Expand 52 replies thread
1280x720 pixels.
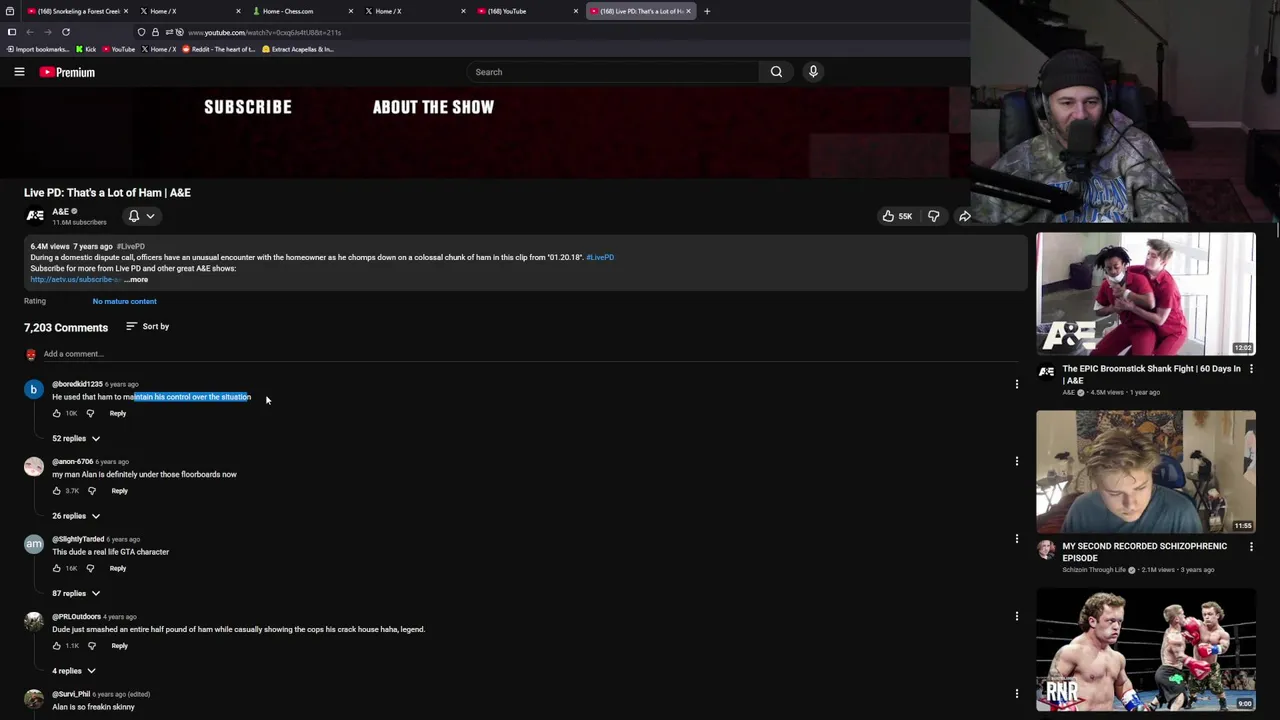point(76,438)
